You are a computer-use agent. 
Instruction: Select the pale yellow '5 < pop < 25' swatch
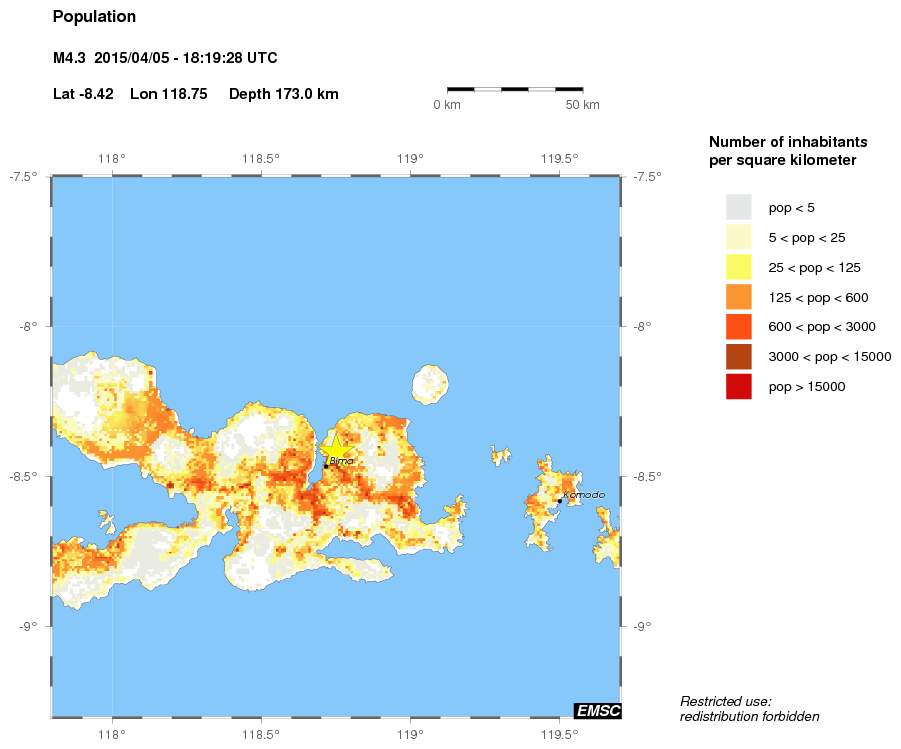[x=738, y=237]
